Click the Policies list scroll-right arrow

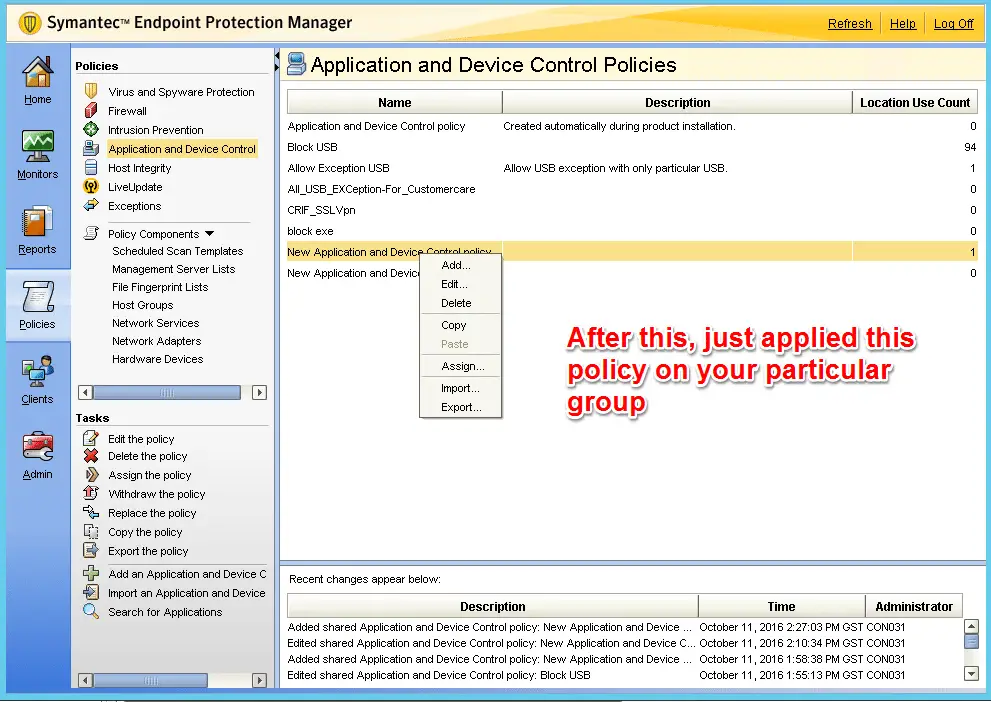[259, 392]
